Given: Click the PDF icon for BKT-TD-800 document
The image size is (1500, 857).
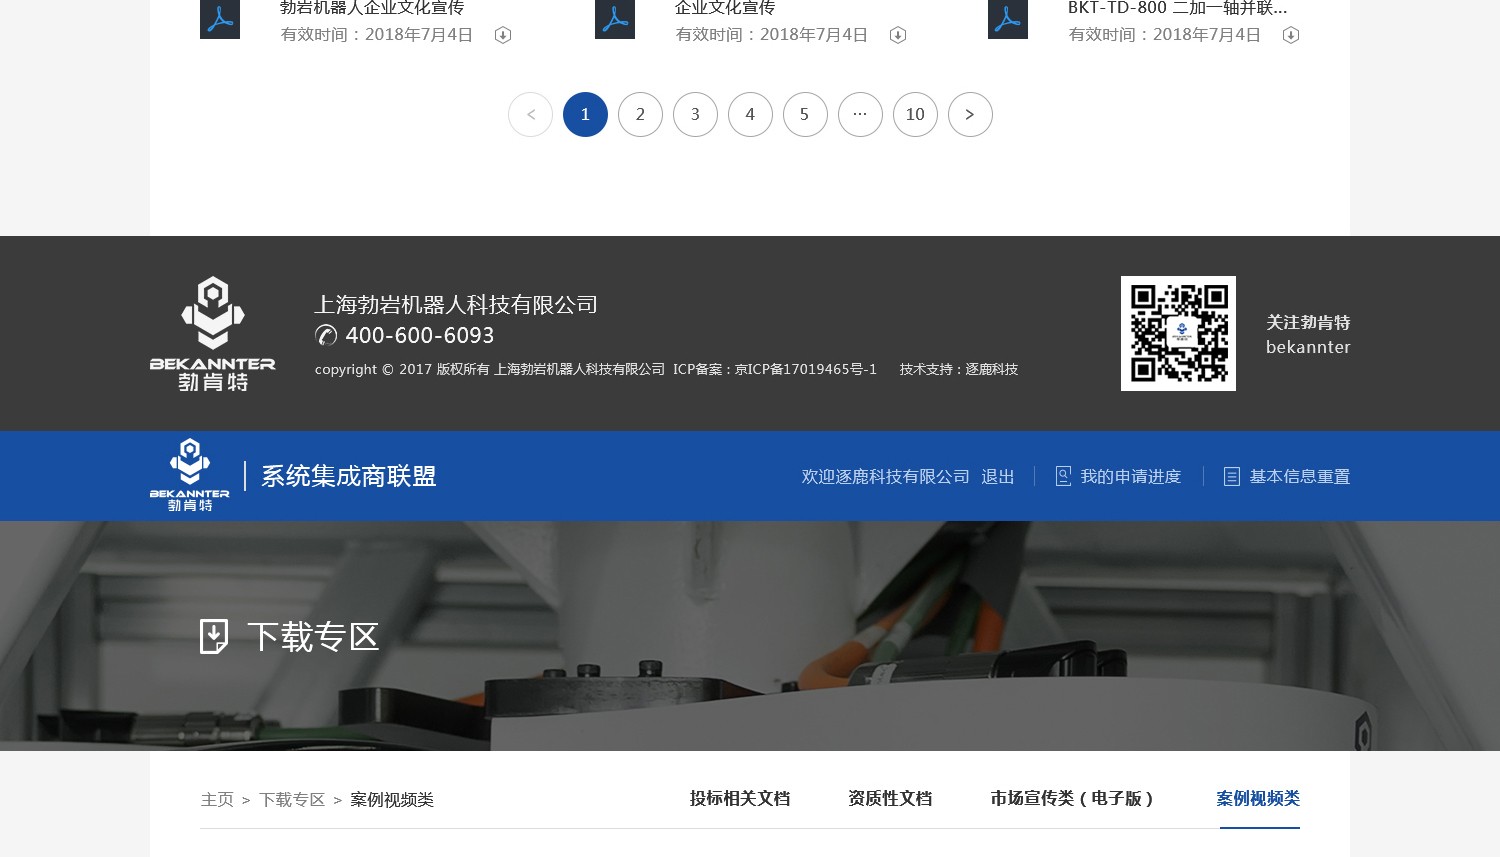Looking at the screenshot, I should tap(1008, 19).
